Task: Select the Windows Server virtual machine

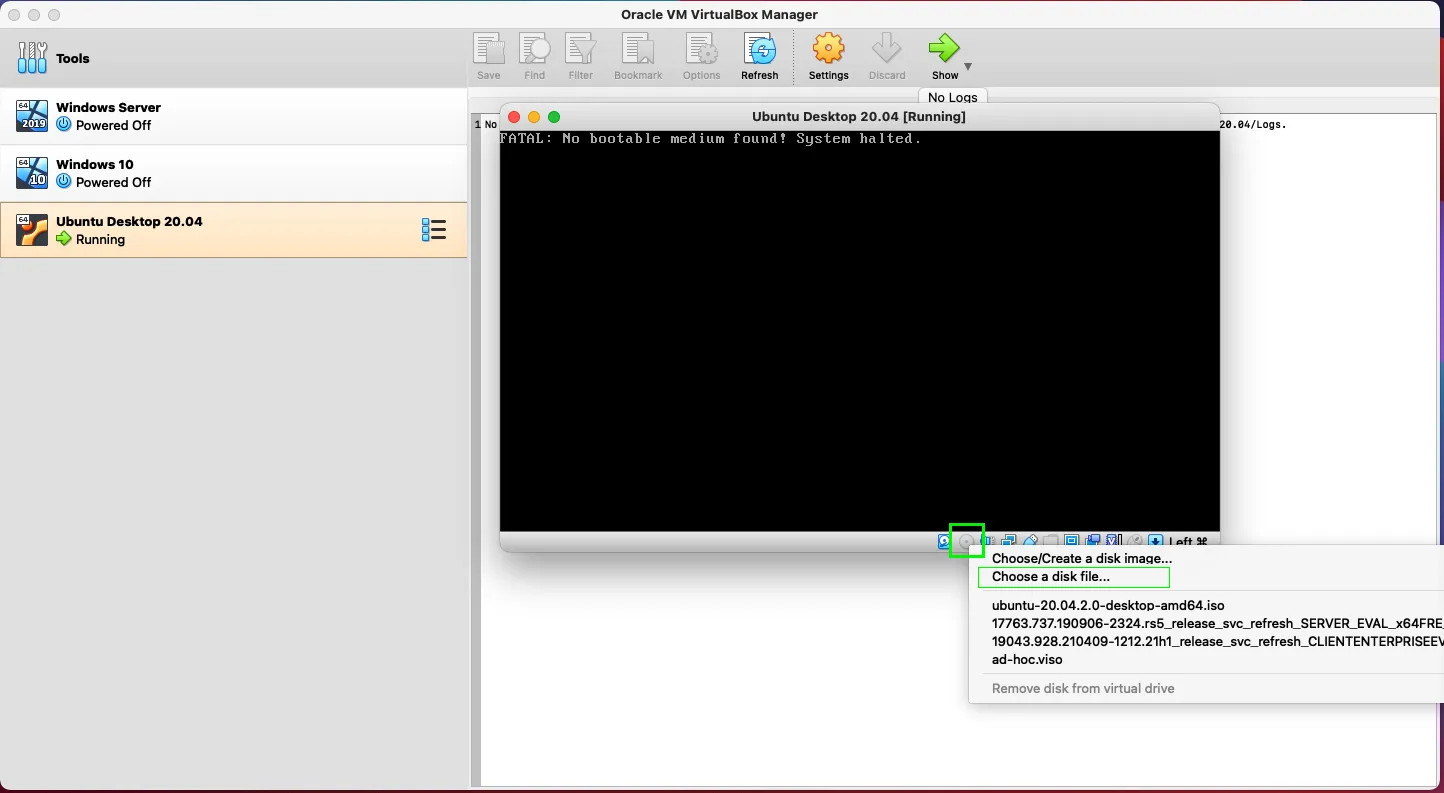Action: point(234,116)
